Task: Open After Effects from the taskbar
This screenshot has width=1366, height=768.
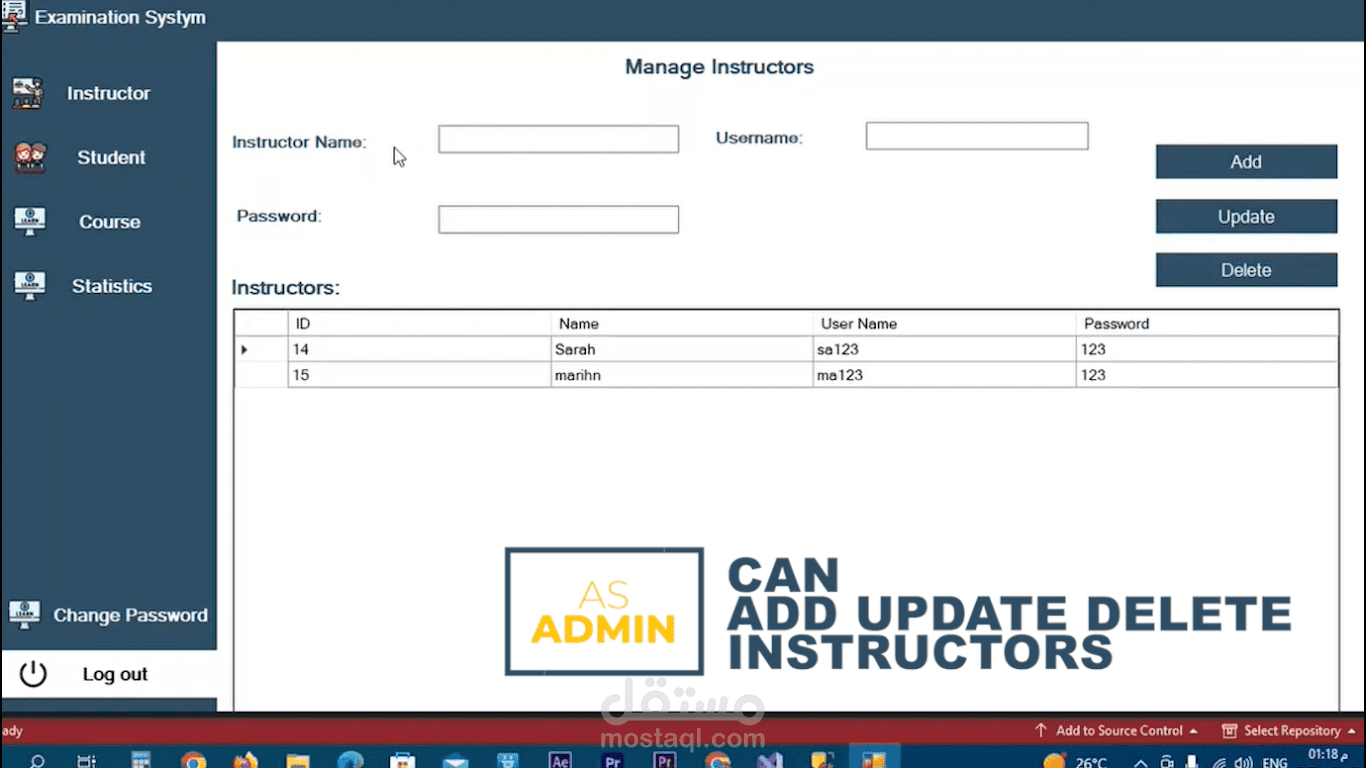Action: coord(560,761)
